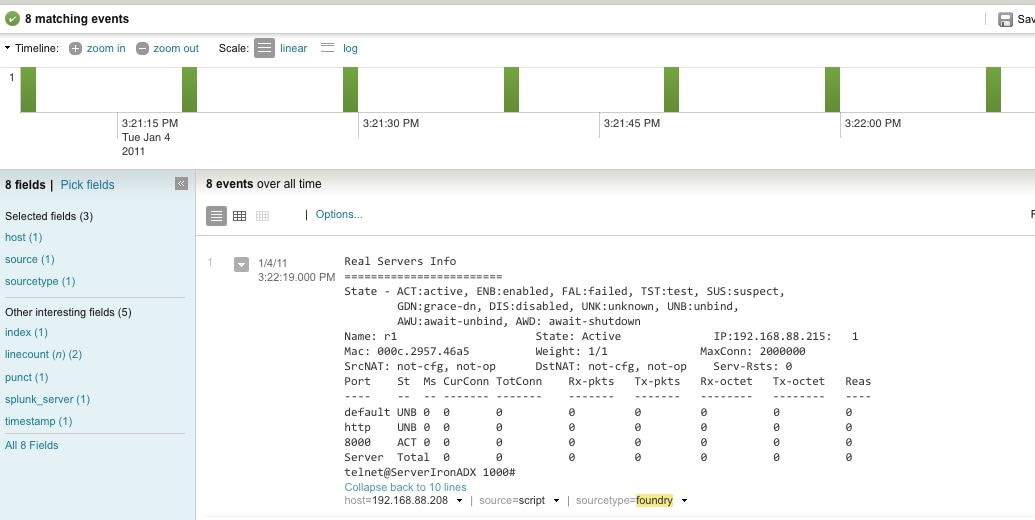Collapse the Timeline disclosure triangle

[7, 48]
